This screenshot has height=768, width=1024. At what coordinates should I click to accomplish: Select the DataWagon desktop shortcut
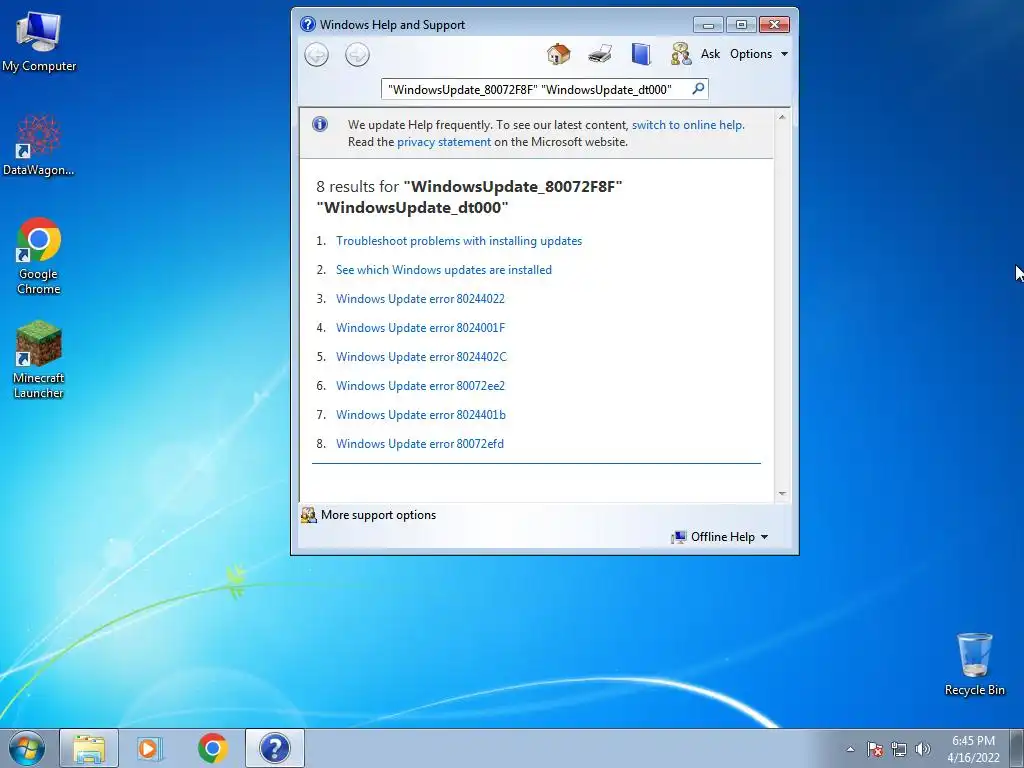point(39,146)
